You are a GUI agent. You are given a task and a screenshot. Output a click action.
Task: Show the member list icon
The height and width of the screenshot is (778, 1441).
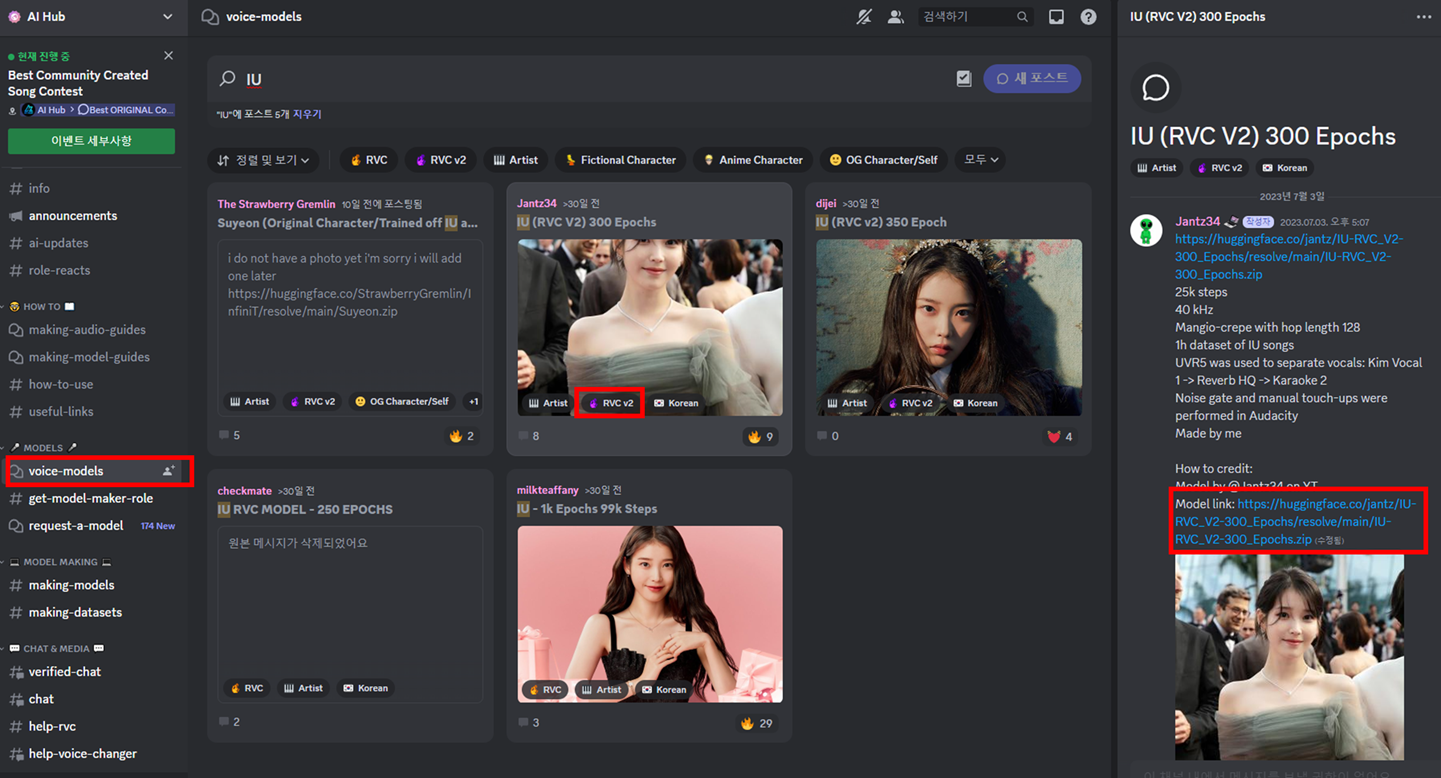pyautogui.click(x=895, y=17)
